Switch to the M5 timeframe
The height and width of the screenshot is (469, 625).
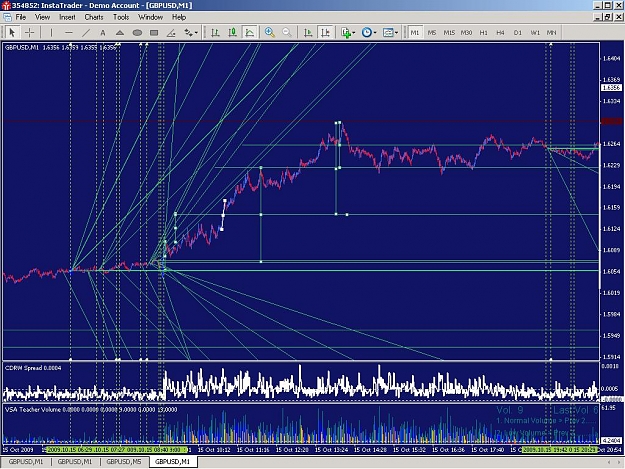point(432,33)
